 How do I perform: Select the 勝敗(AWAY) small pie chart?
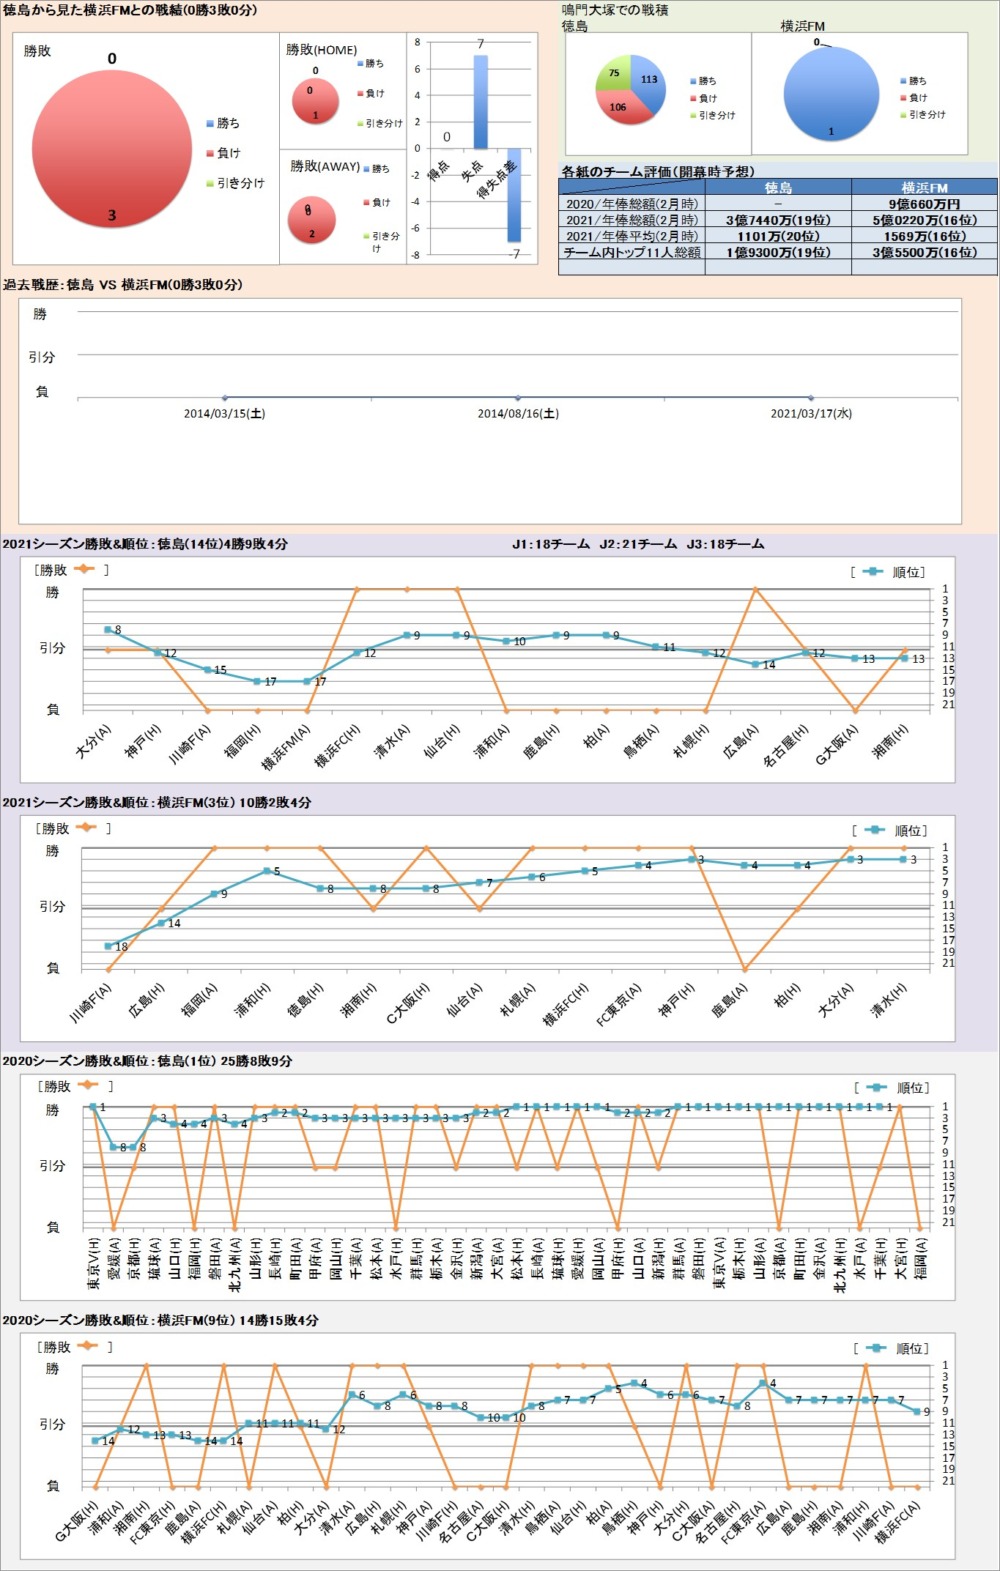[x=311, y=219]
